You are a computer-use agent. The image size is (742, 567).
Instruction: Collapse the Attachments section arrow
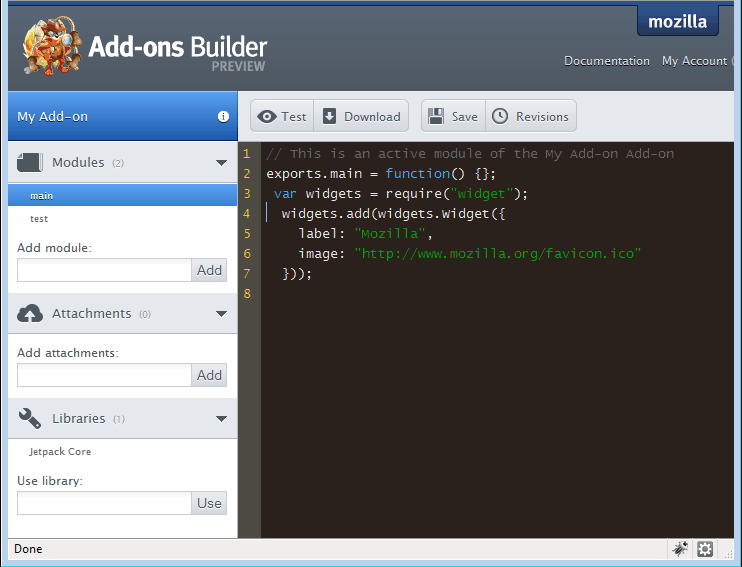click(x=221, y=314)
